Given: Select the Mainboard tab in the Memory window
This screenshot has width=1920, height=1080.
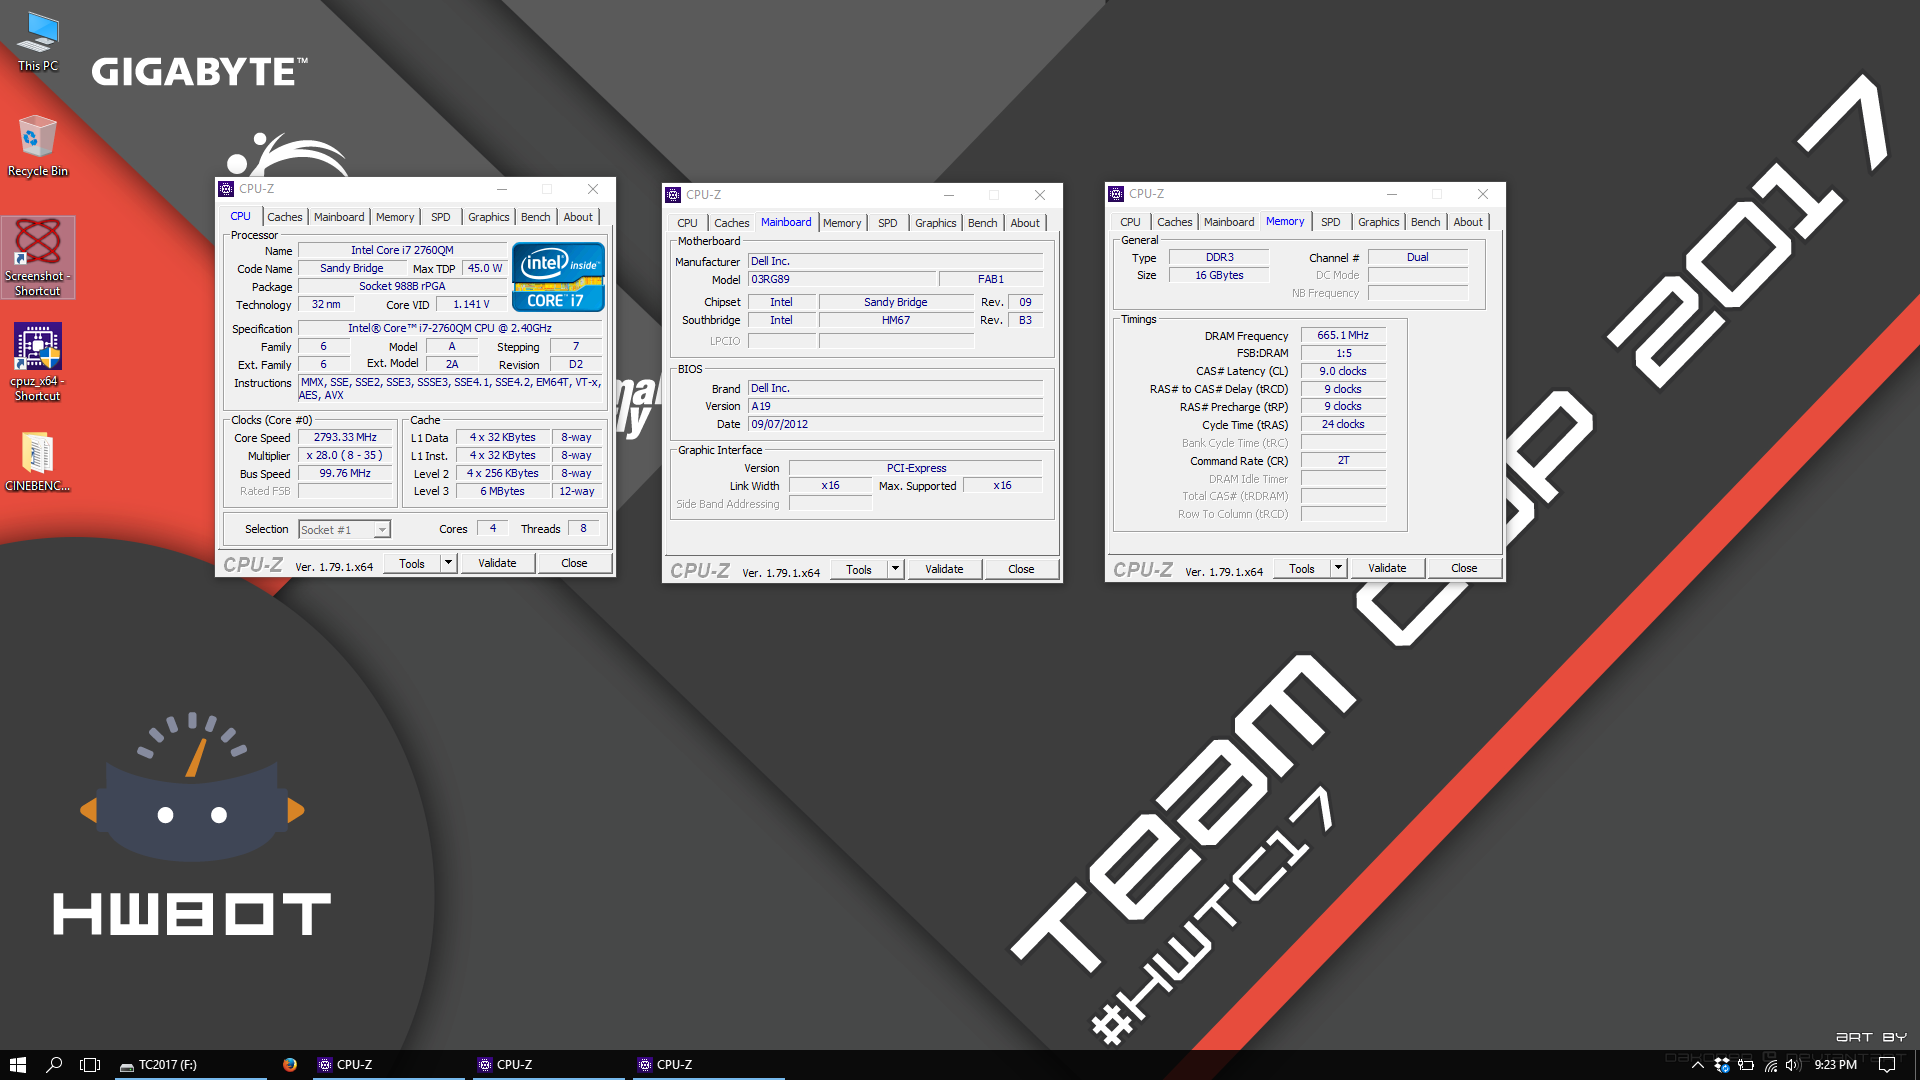Looking at the screenshot, I should click(x=1228, y=222).
